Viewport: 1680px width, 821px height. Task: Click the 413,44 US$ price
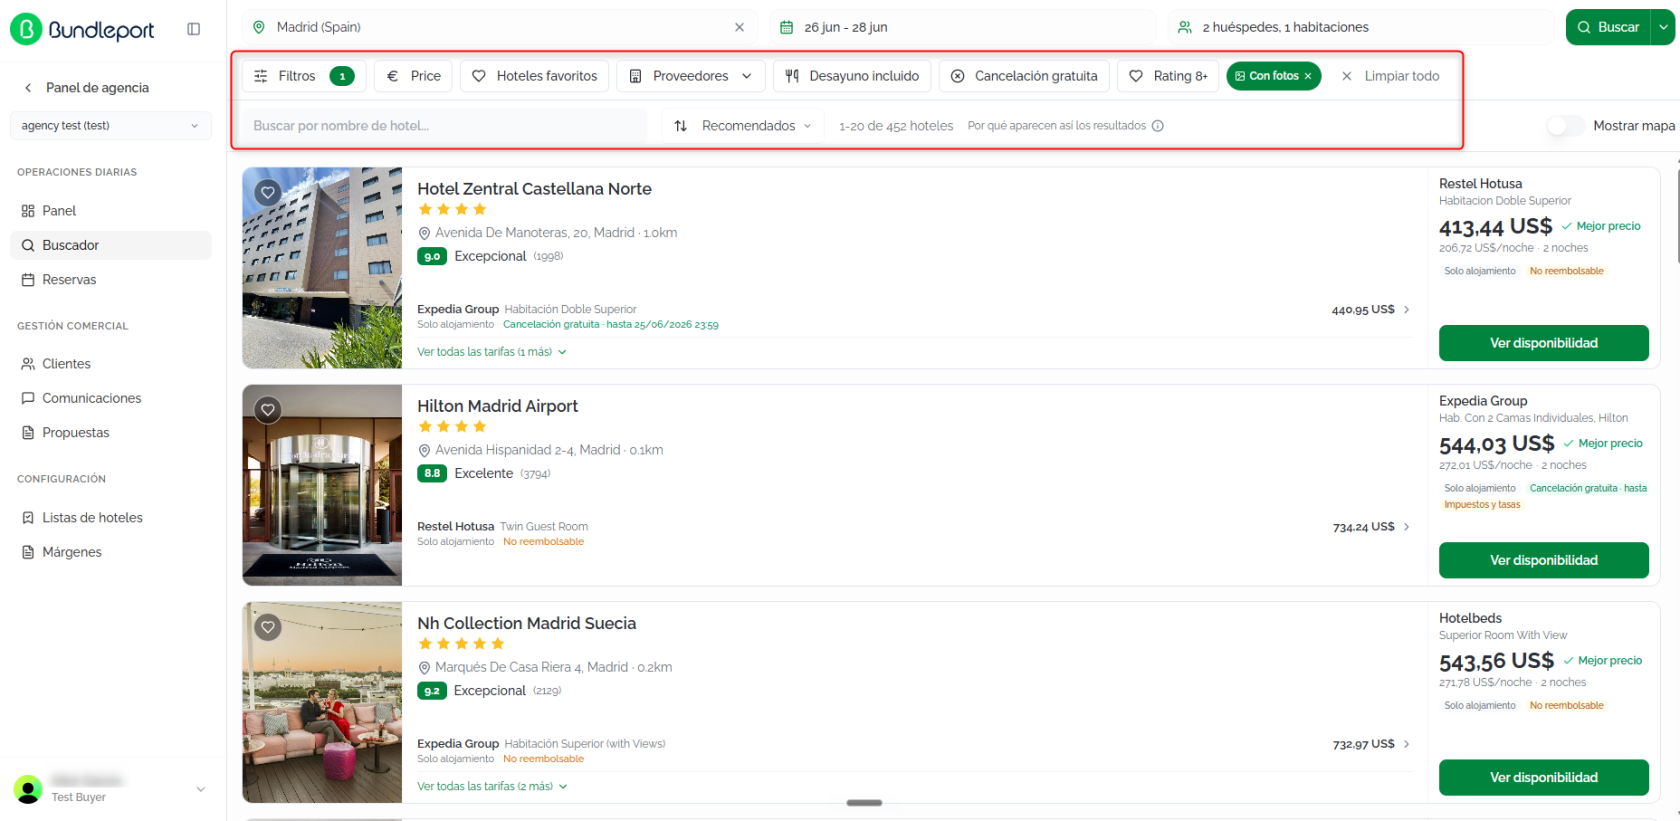(1496, 227)
